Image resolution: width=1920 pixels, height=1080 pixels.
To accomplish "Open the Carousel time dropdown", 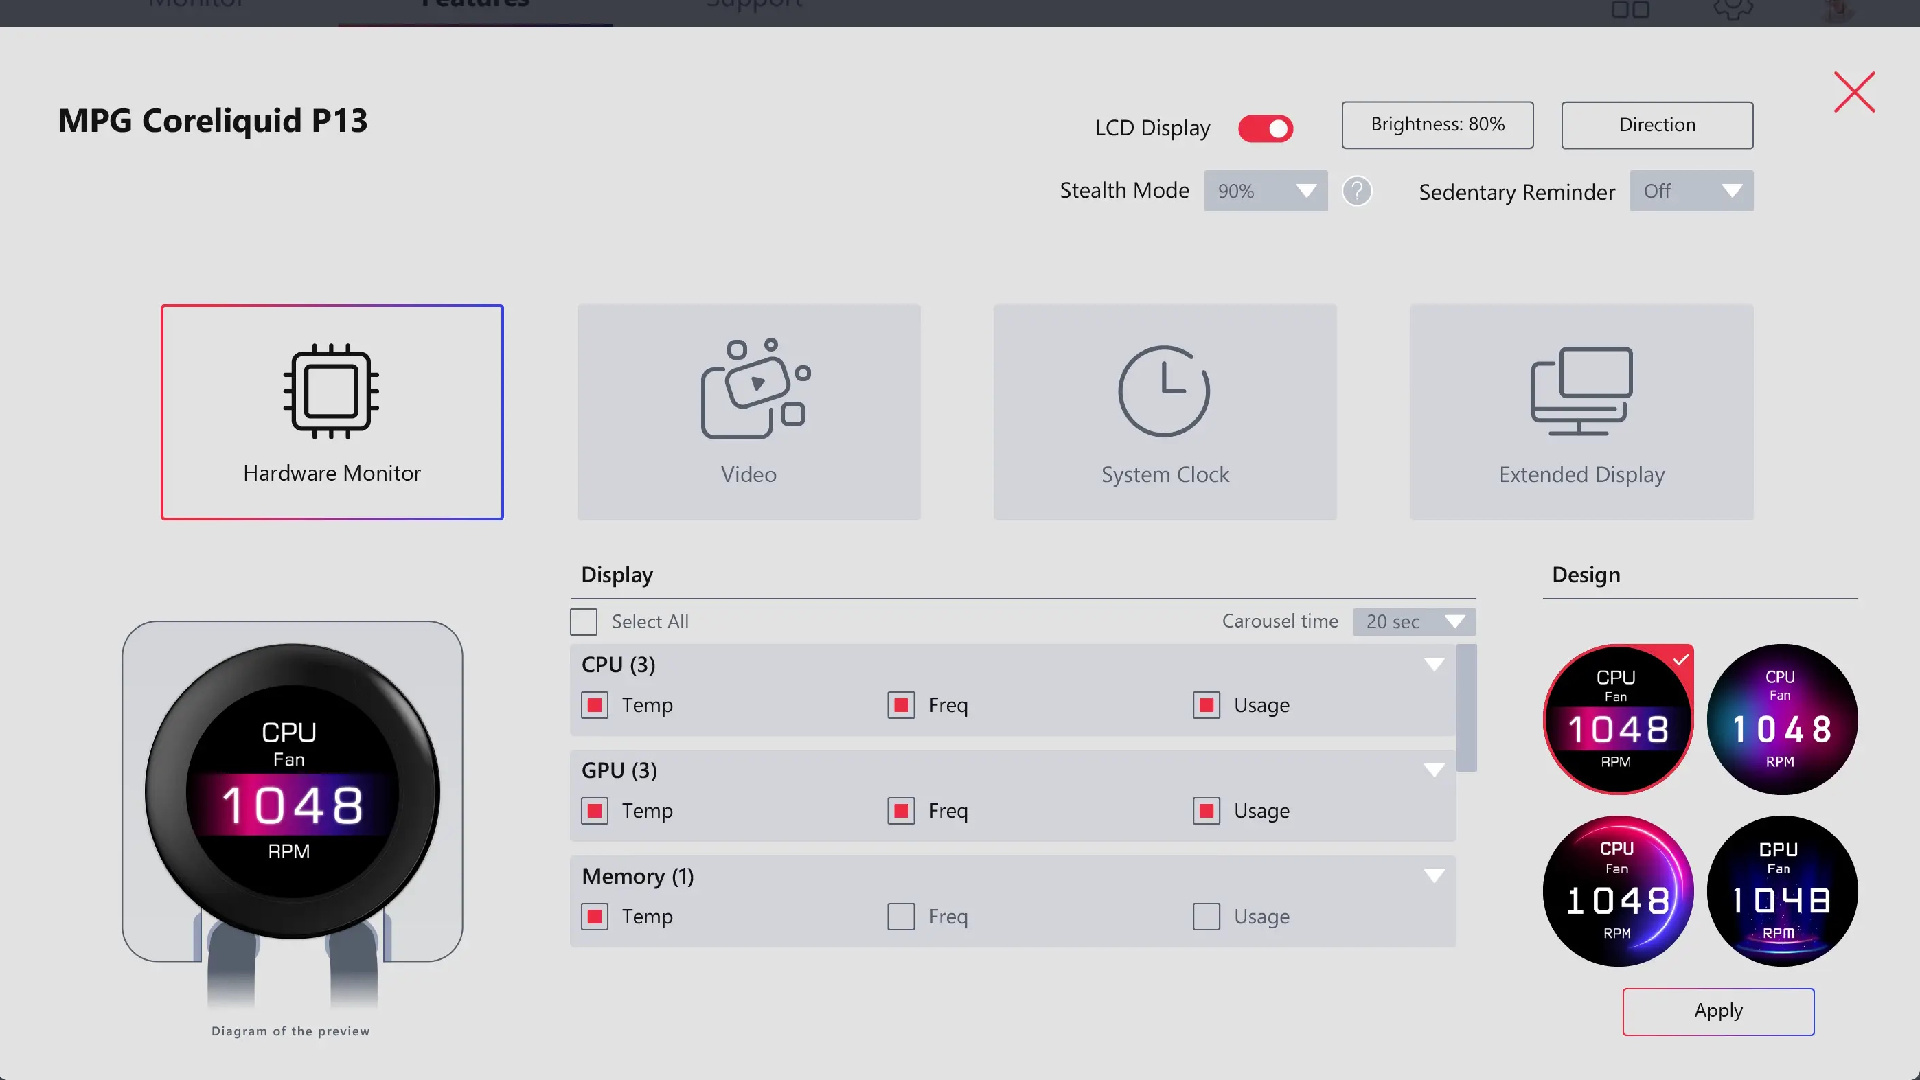I will 1413,622.
